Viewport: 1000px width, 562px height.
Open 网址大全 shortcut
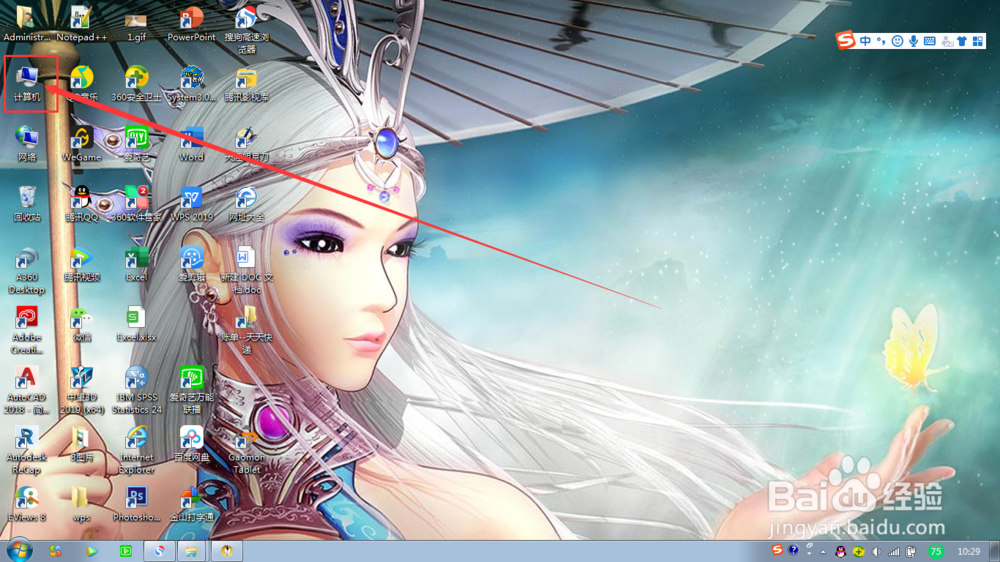click(246, 203)
